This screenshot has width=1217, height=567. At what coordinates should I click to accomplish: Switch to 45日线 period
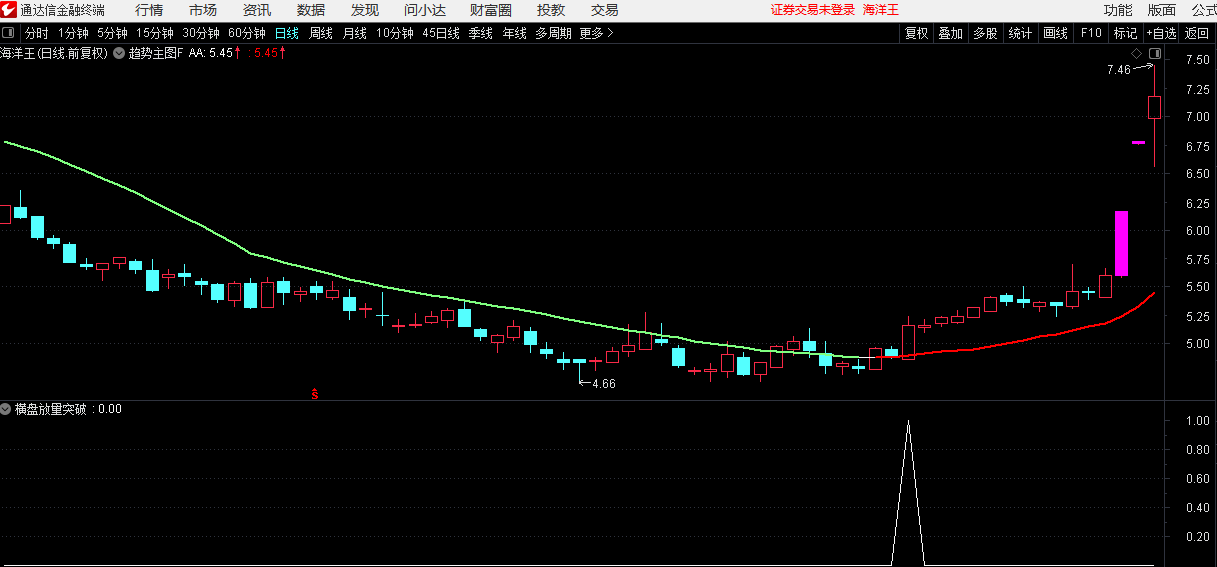pyautogui.click(x=441, y=33)
